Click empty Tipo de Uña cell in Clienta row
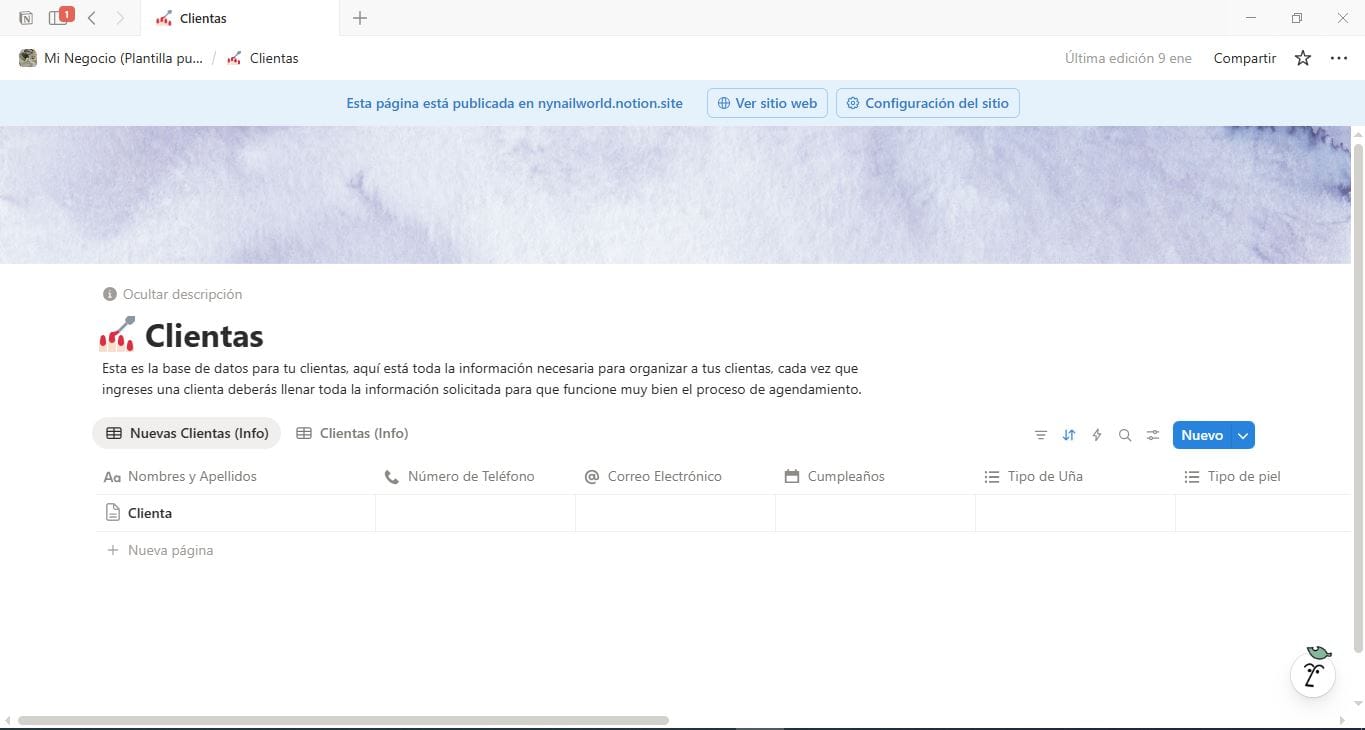 pos(1076,513)
